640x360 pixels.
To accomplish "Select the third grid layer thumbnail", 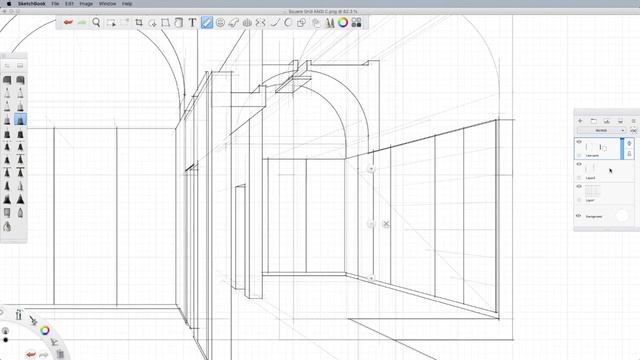I will point(592,191).
